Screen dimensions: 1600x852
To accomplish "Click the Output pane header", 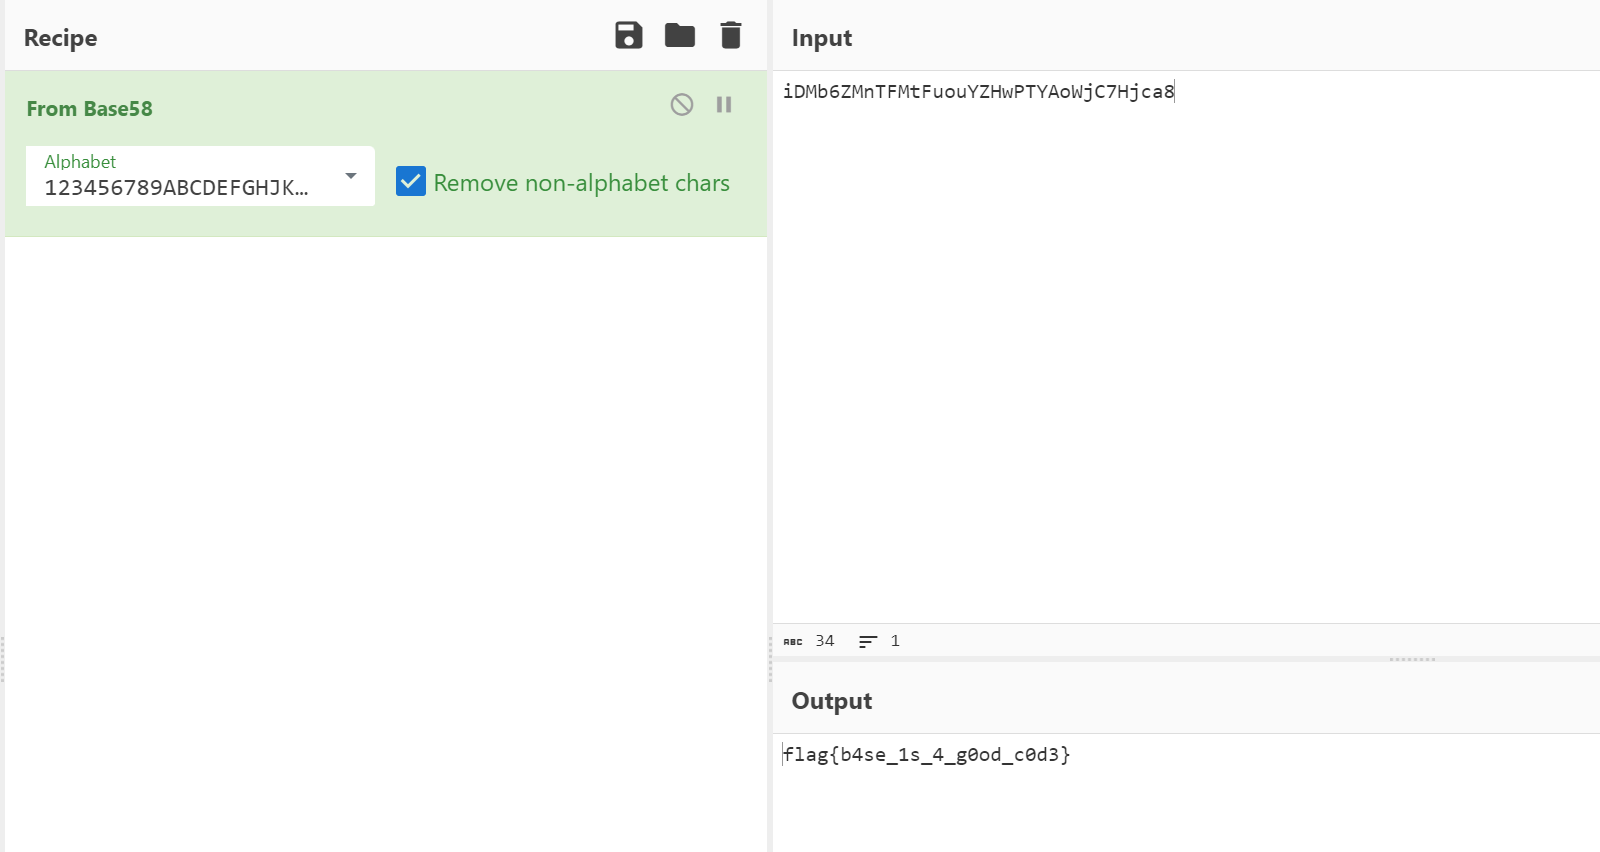I will 832,701.
